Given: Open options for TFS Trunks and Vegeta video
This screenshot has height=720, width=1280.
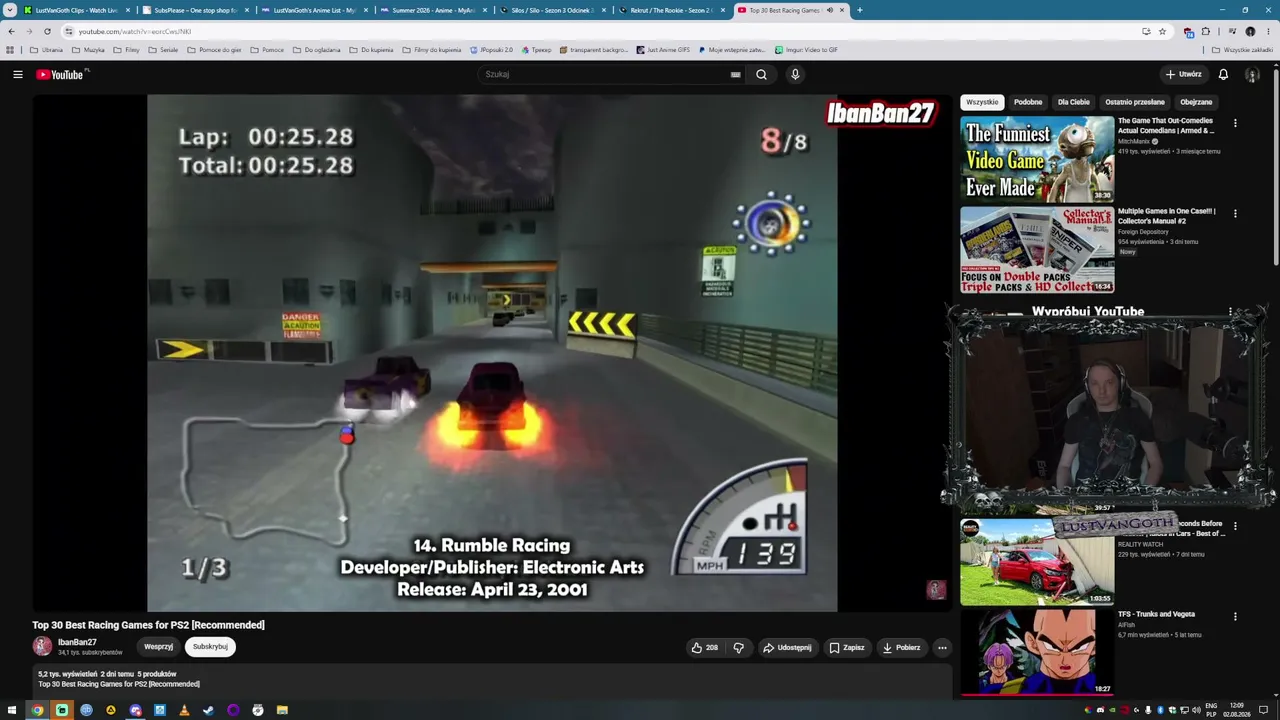Looking at the screenshot, I should pos(1235,617).
